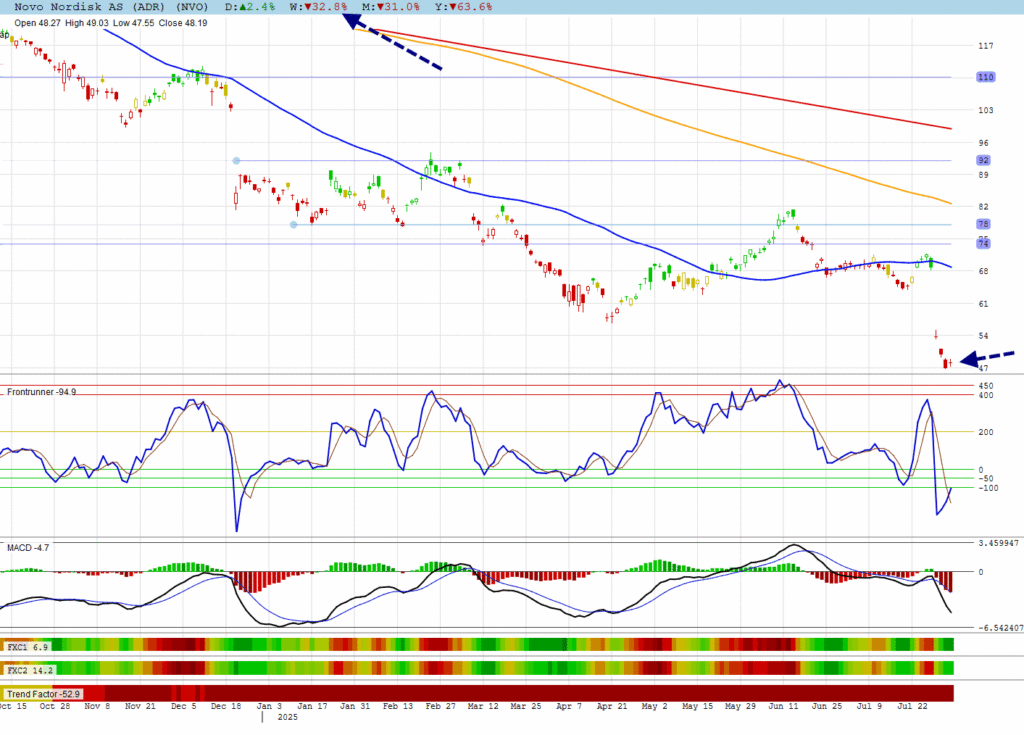Click the Novo Nordisk AS (ADR) (NVO) title
The height and width of the screenshot is (735, 1024).
[x=111, y=7]
